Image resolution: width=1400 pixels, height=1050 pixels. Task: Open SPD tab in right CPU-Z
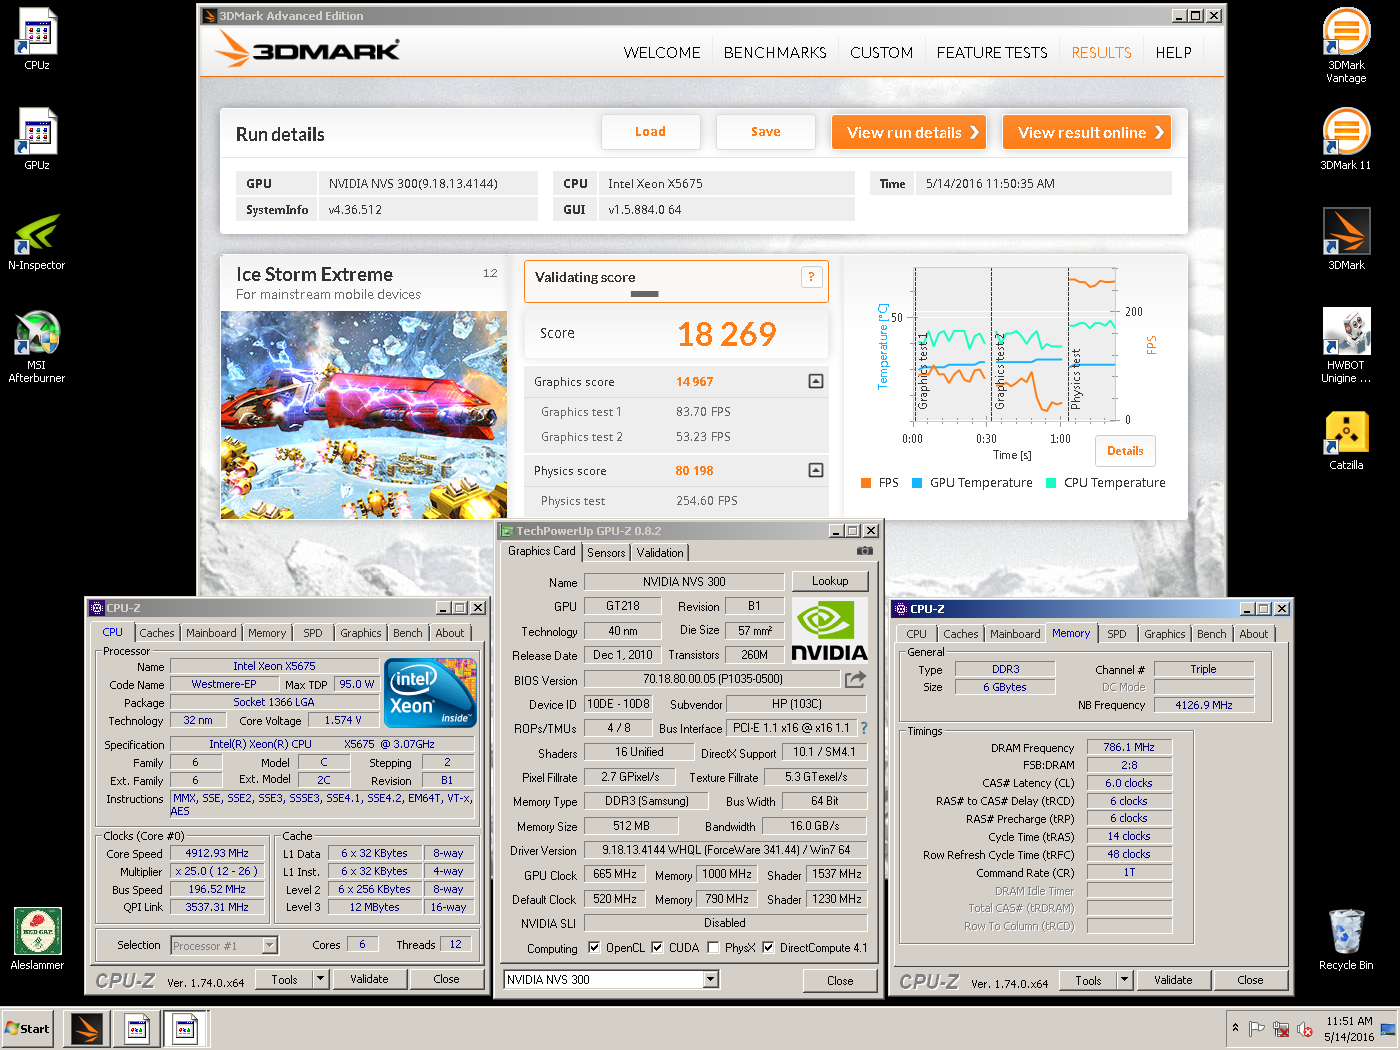1117,634
